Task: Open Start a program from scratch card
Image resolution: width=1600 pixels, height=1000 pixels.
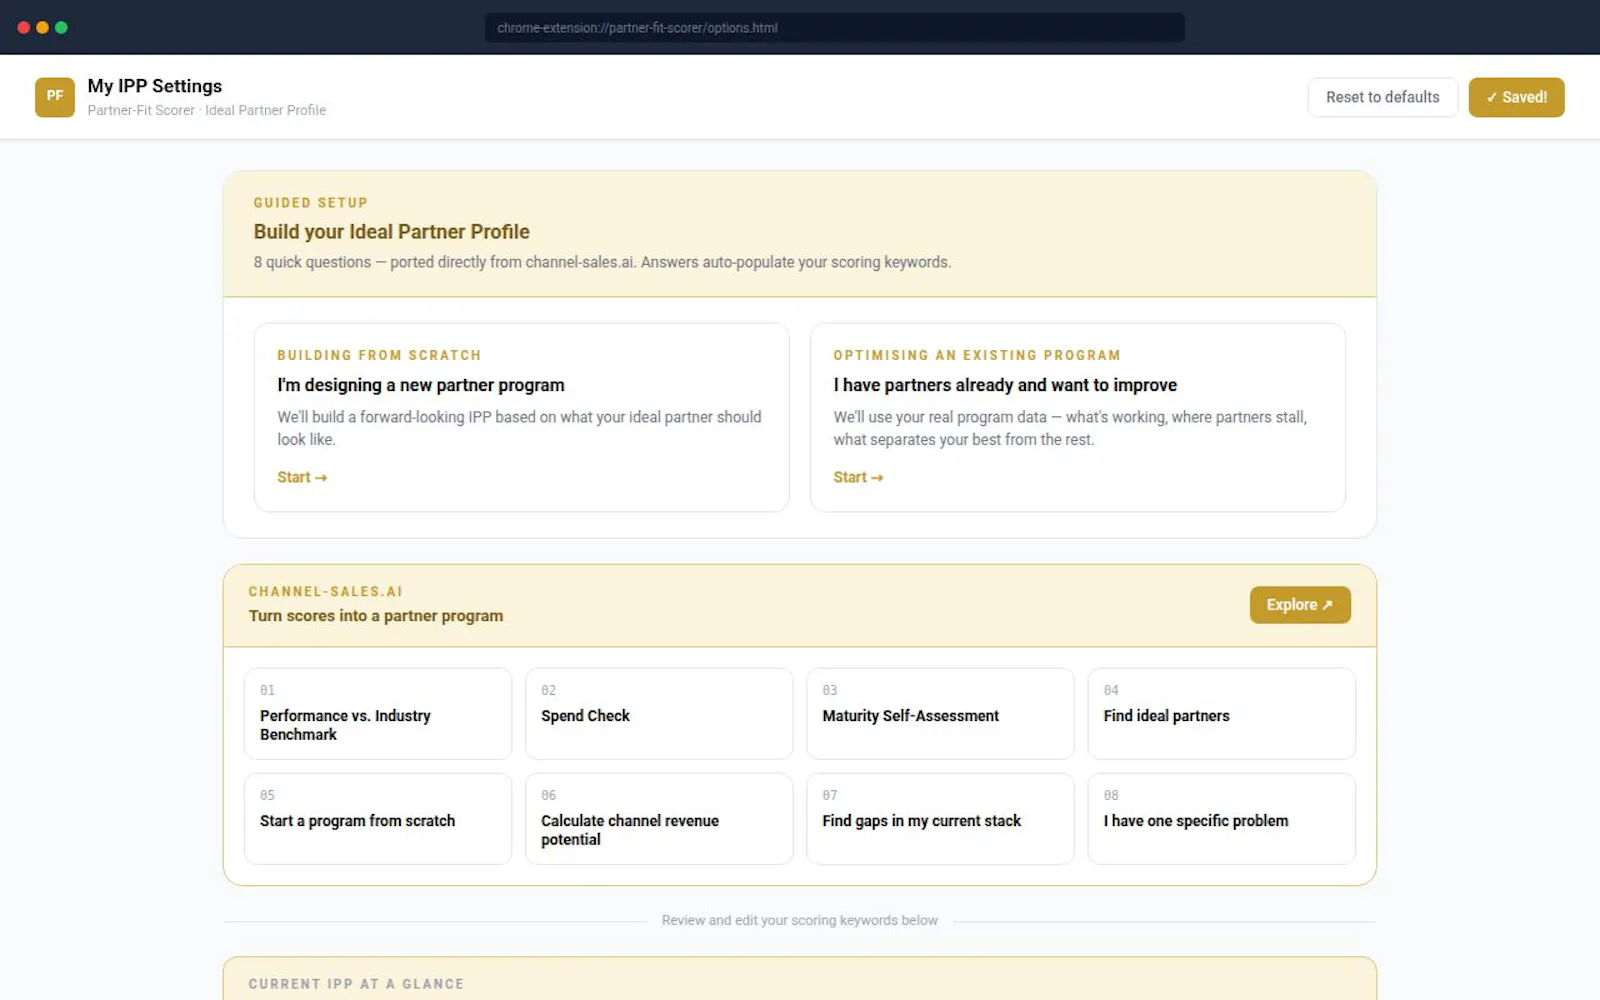Action: [x=378, y=819]
